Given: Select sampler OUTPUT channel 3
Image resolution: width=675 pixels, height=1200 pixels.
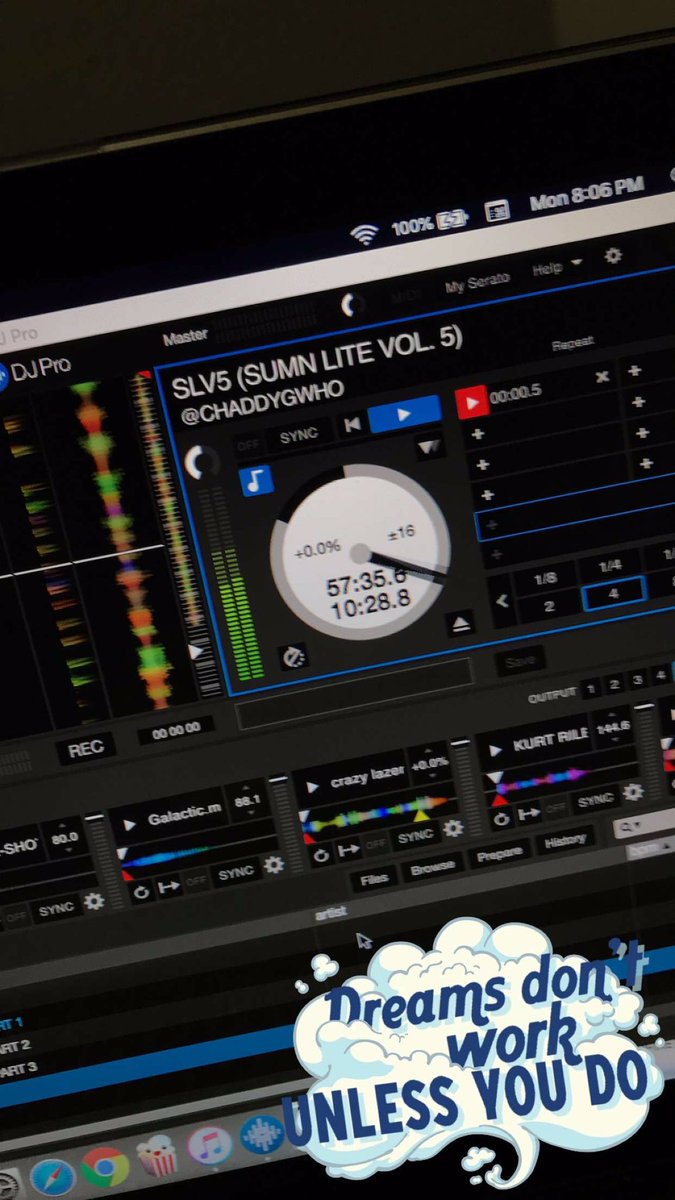Looking at the screenshot, I should [x=638, y=679].
